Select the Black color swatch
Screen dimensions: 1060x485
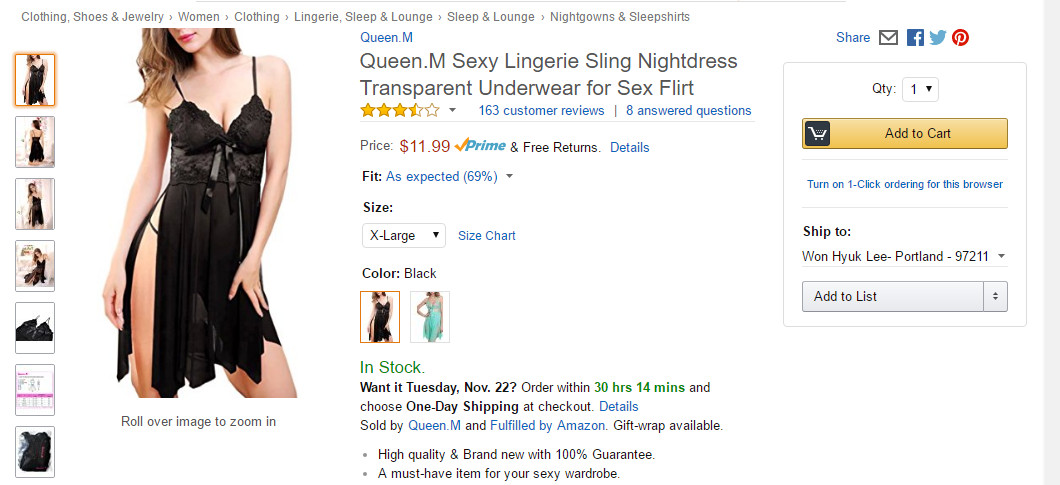tap(380, 317)
